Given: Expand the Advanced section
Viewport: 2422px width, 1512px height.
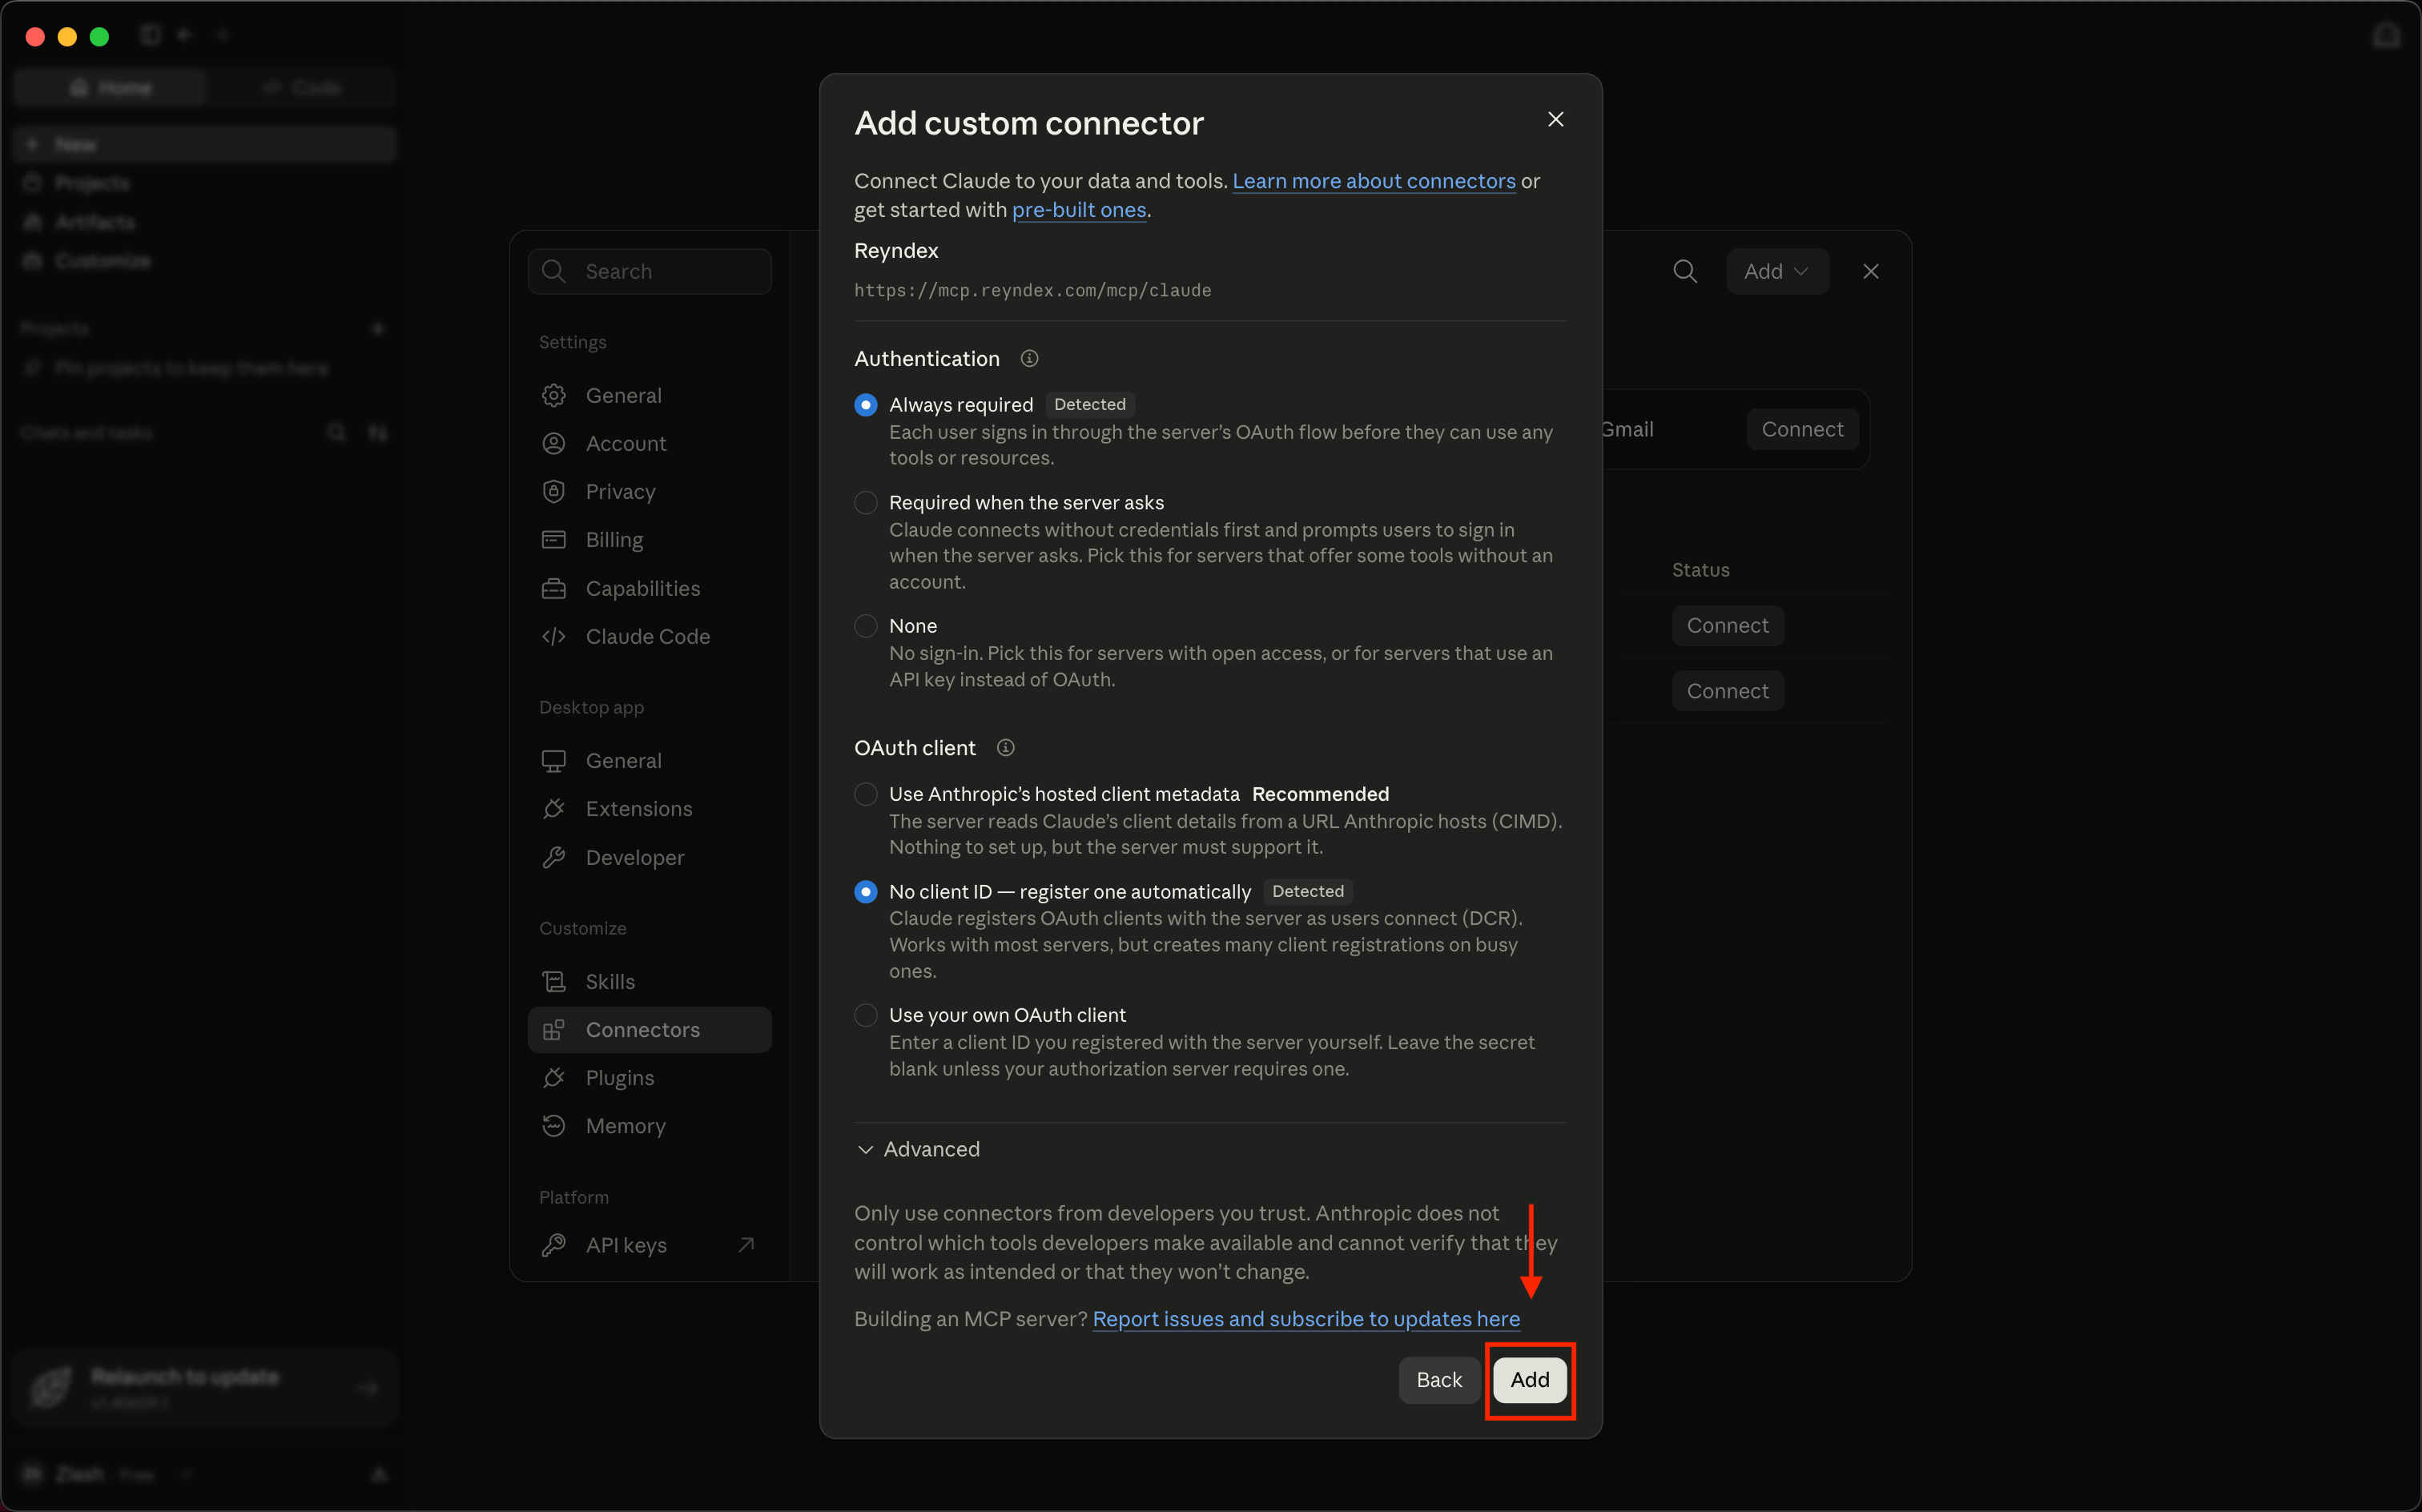Looking at the screenshot, I should [x=918, y=1149].
